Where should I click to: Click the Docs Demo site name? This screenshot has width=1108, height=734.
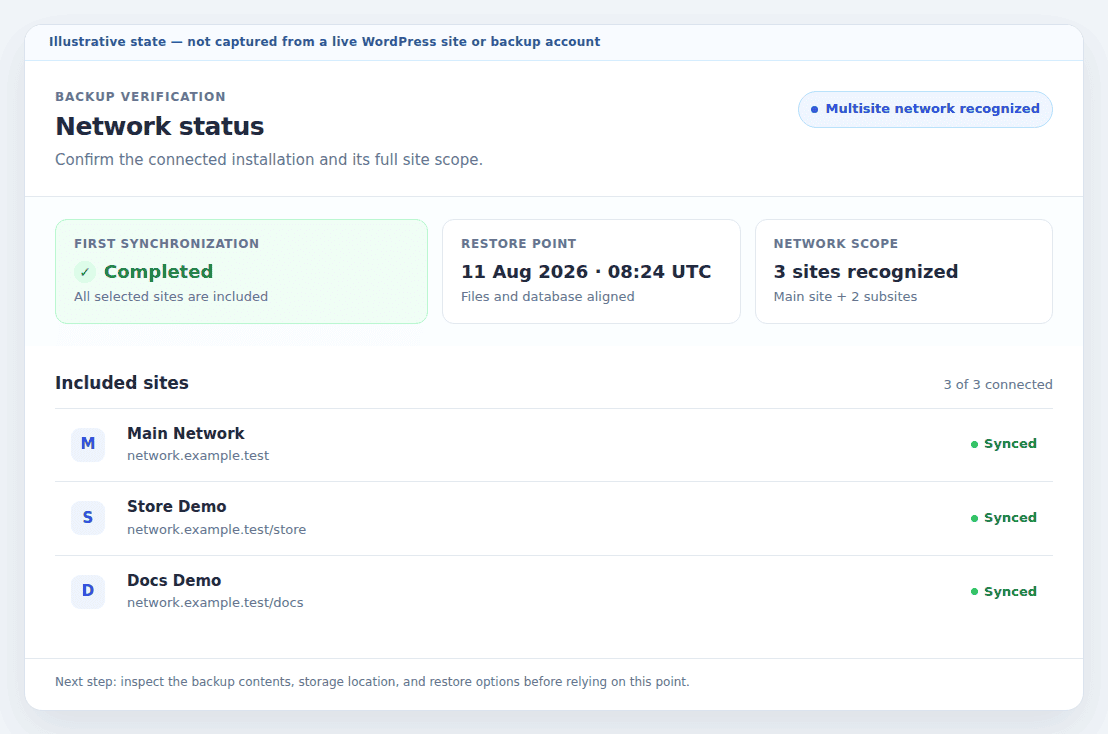174,580
